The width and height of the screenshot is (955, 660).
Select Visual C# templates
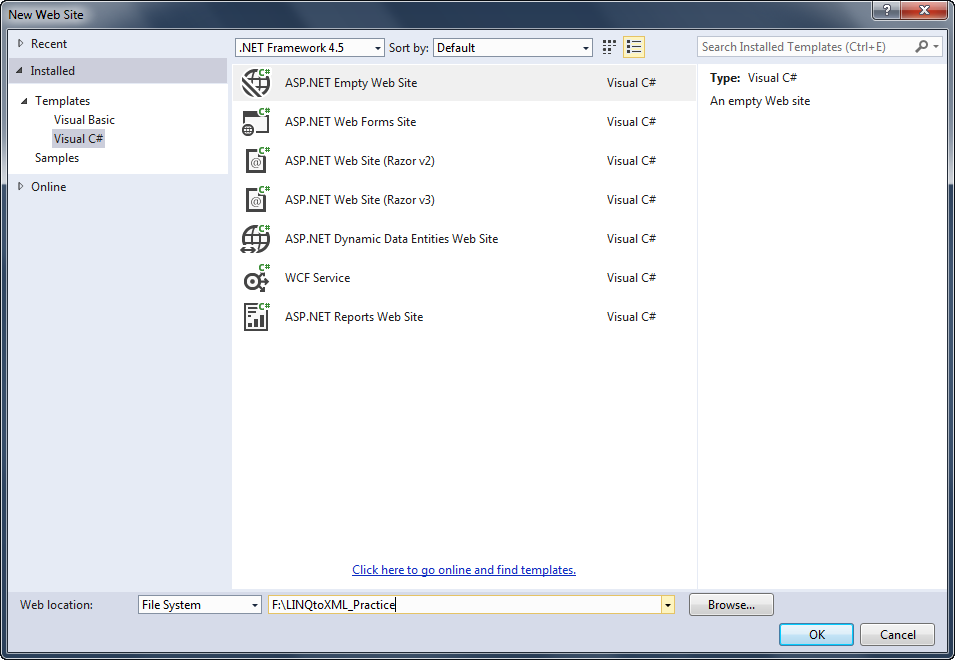[79, 139]
